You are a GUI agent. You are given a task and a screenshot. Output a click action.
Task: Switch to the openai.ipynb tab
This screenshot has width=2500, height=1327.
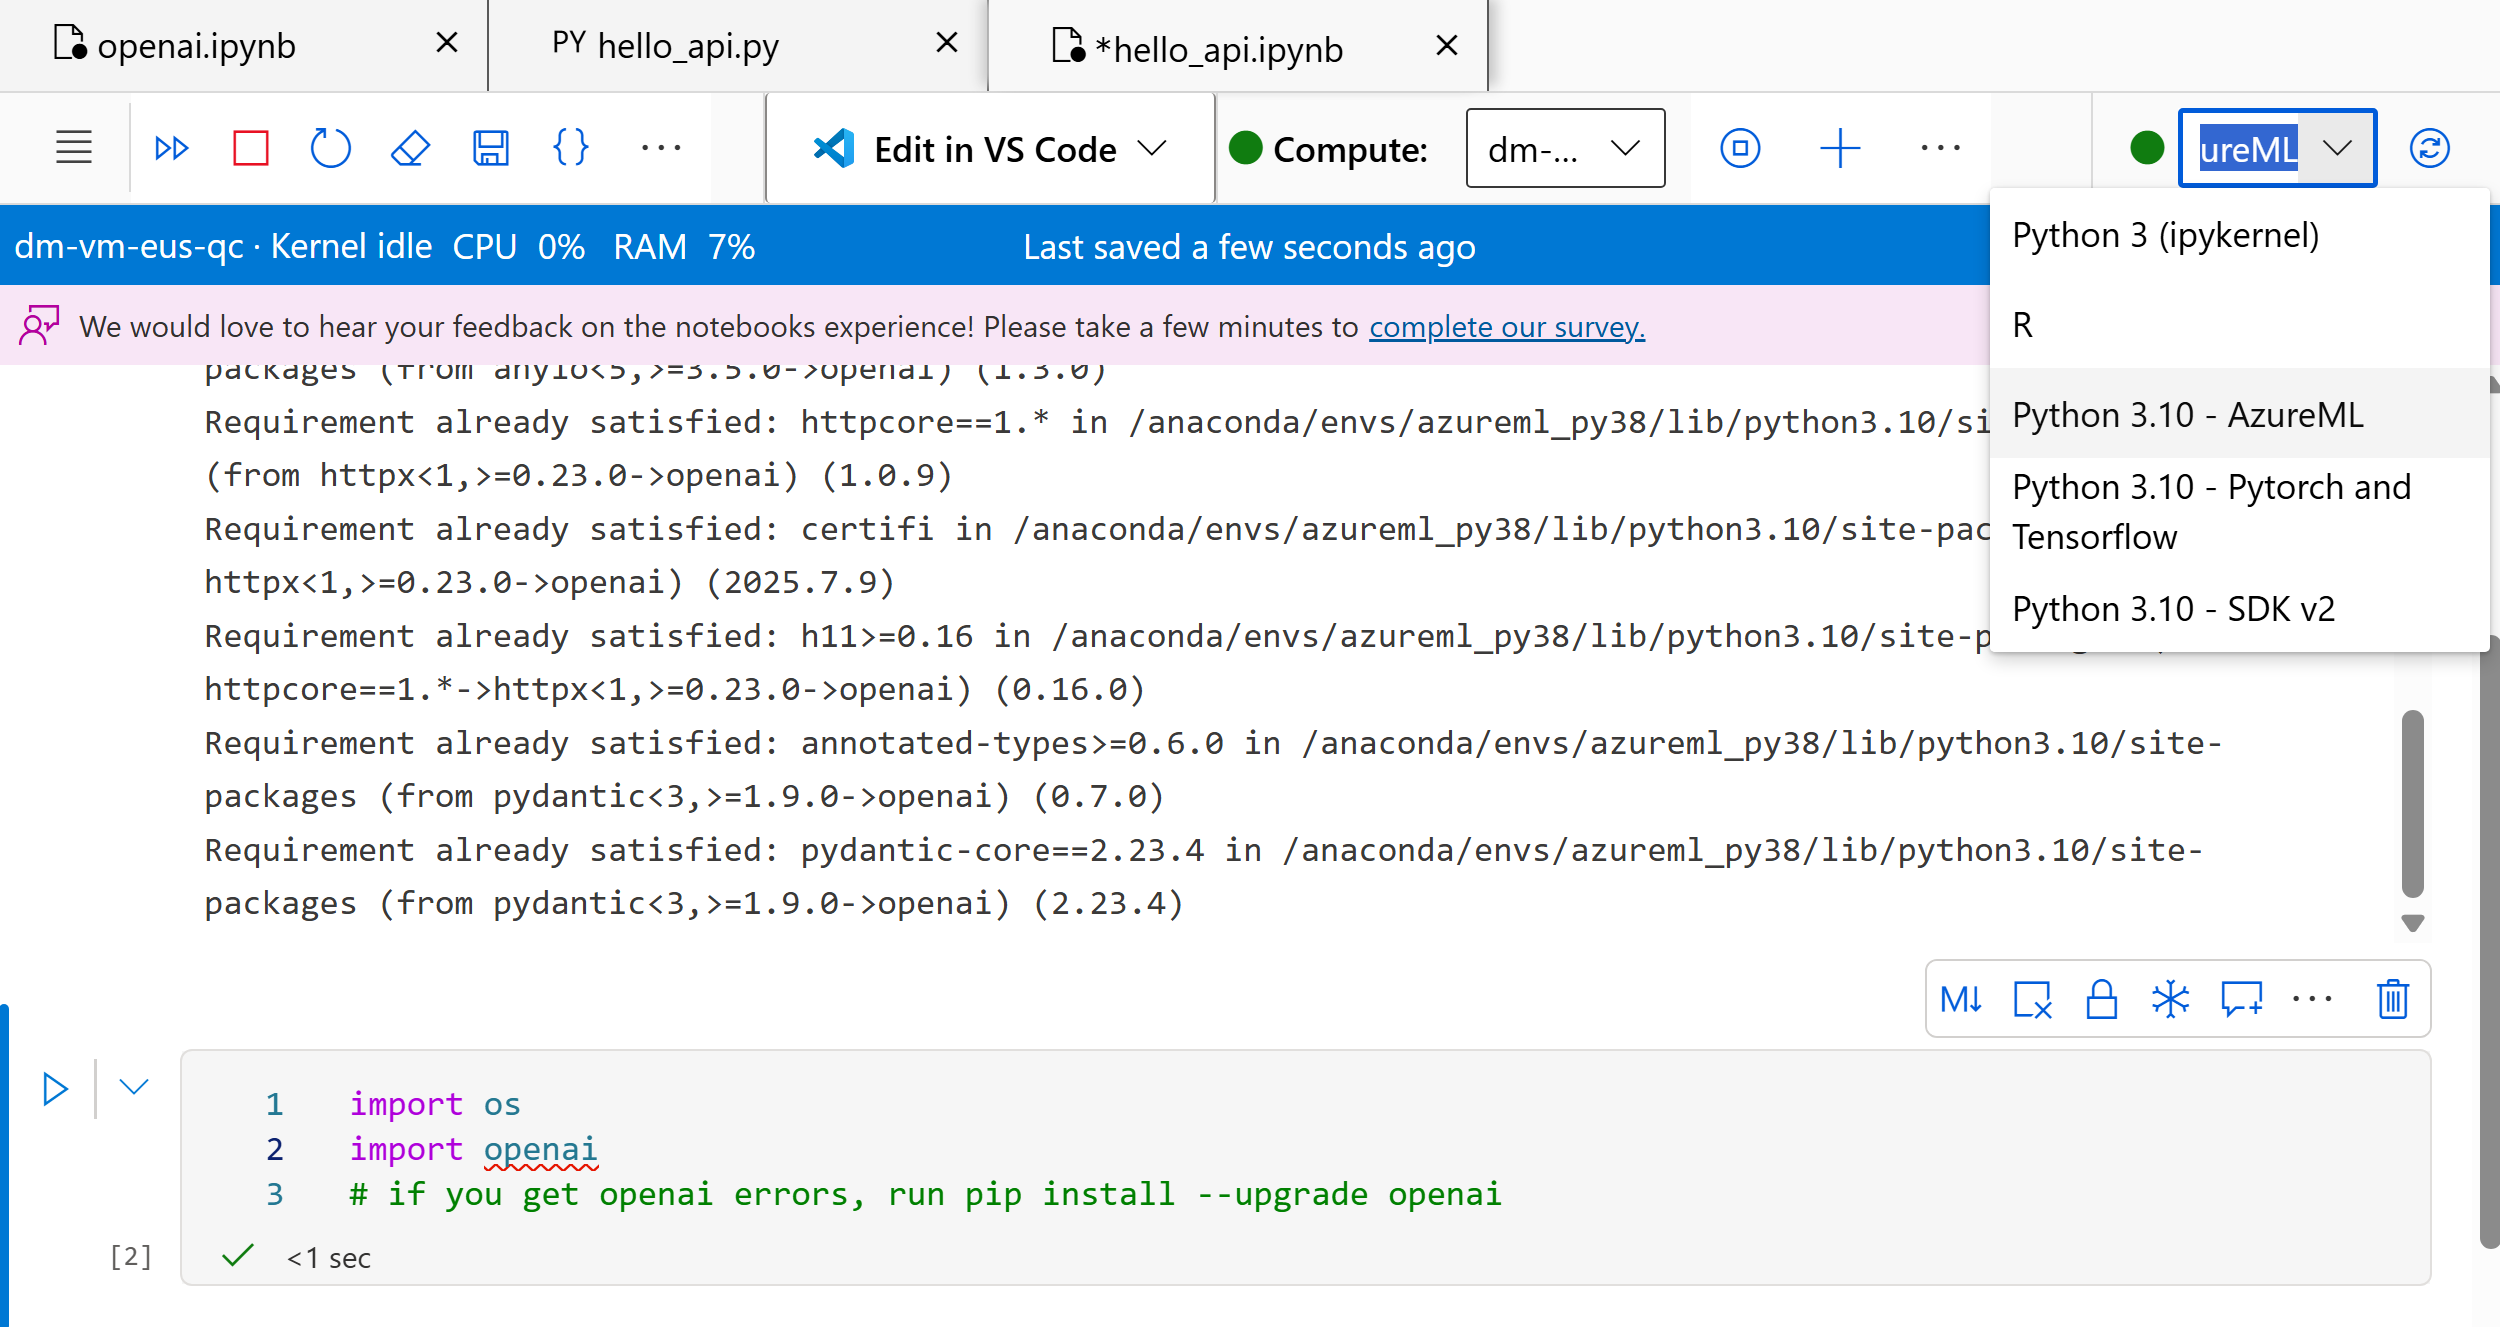tap(196, 46)
